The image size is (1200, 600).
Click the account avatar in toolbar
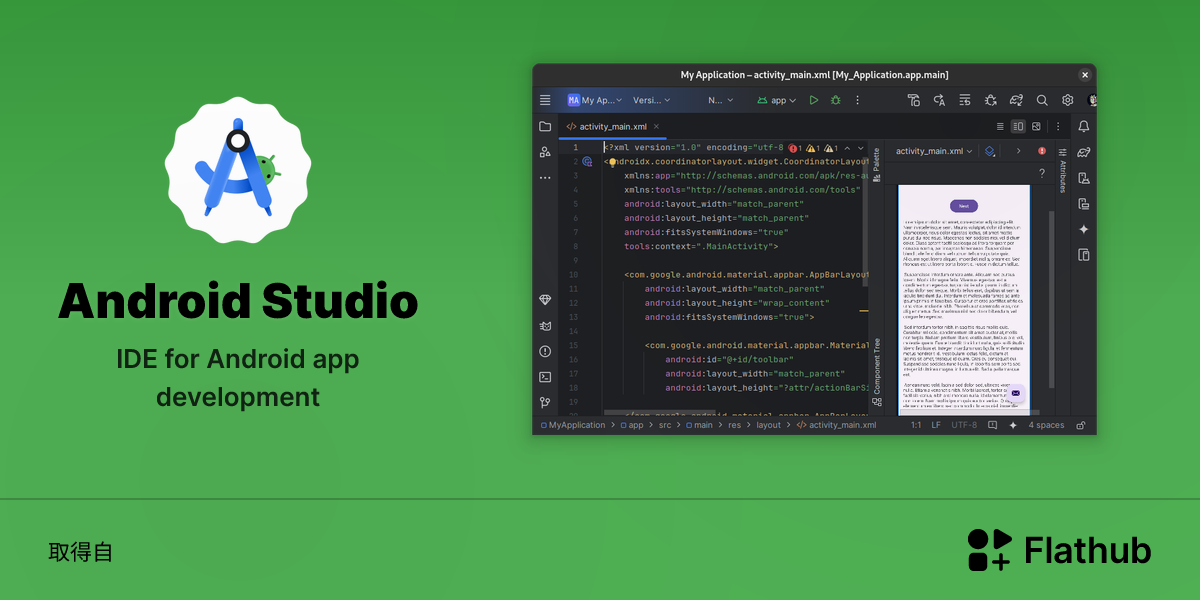[1092, 100]
